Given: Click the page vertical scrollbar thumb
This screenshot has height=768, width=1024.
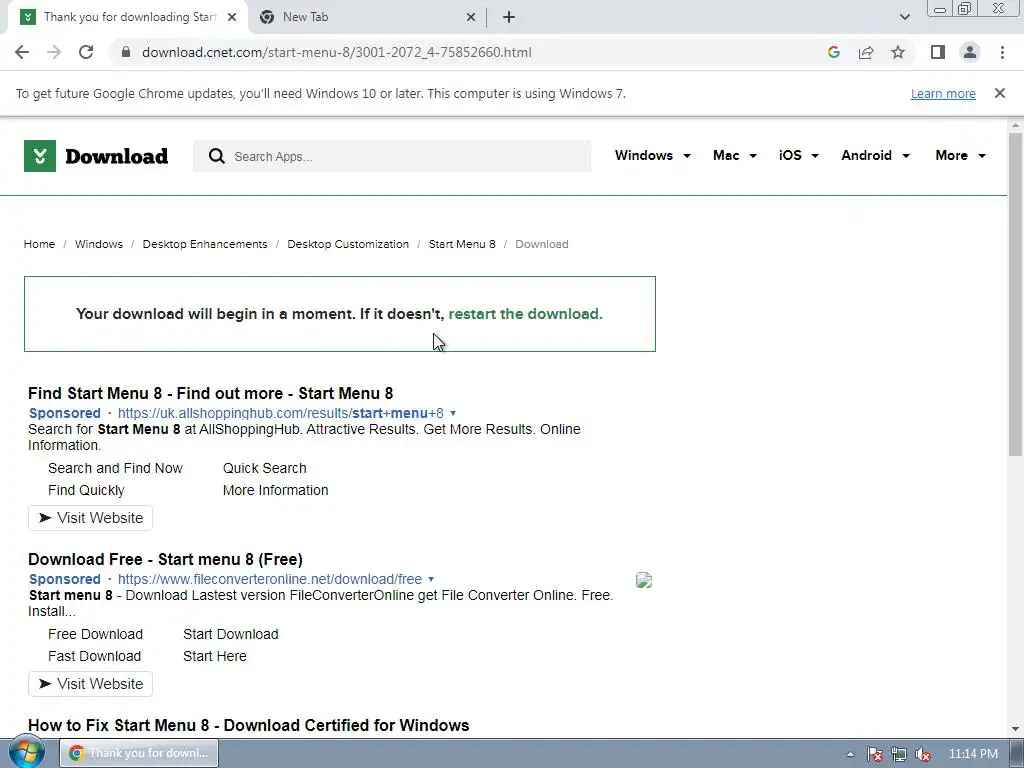Looking at the screenshot, I should point(1016,294).
